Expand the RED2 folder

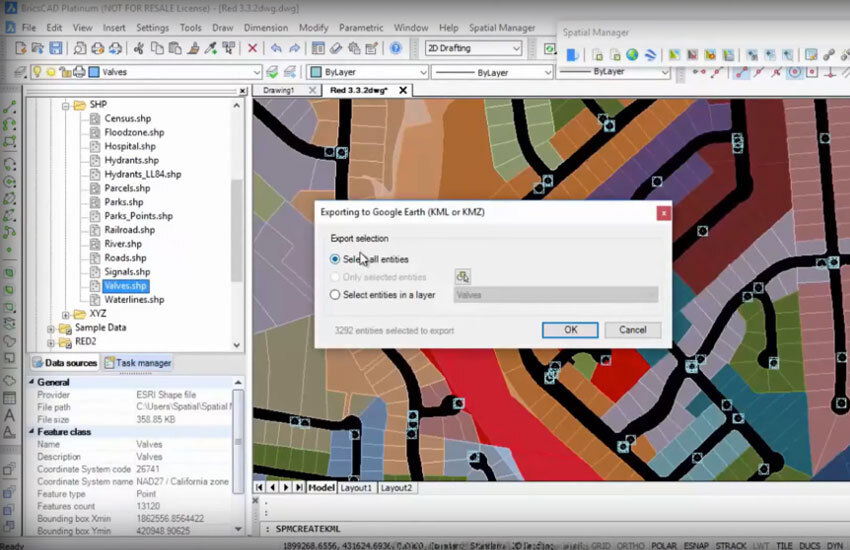click(x=51, y=343)
